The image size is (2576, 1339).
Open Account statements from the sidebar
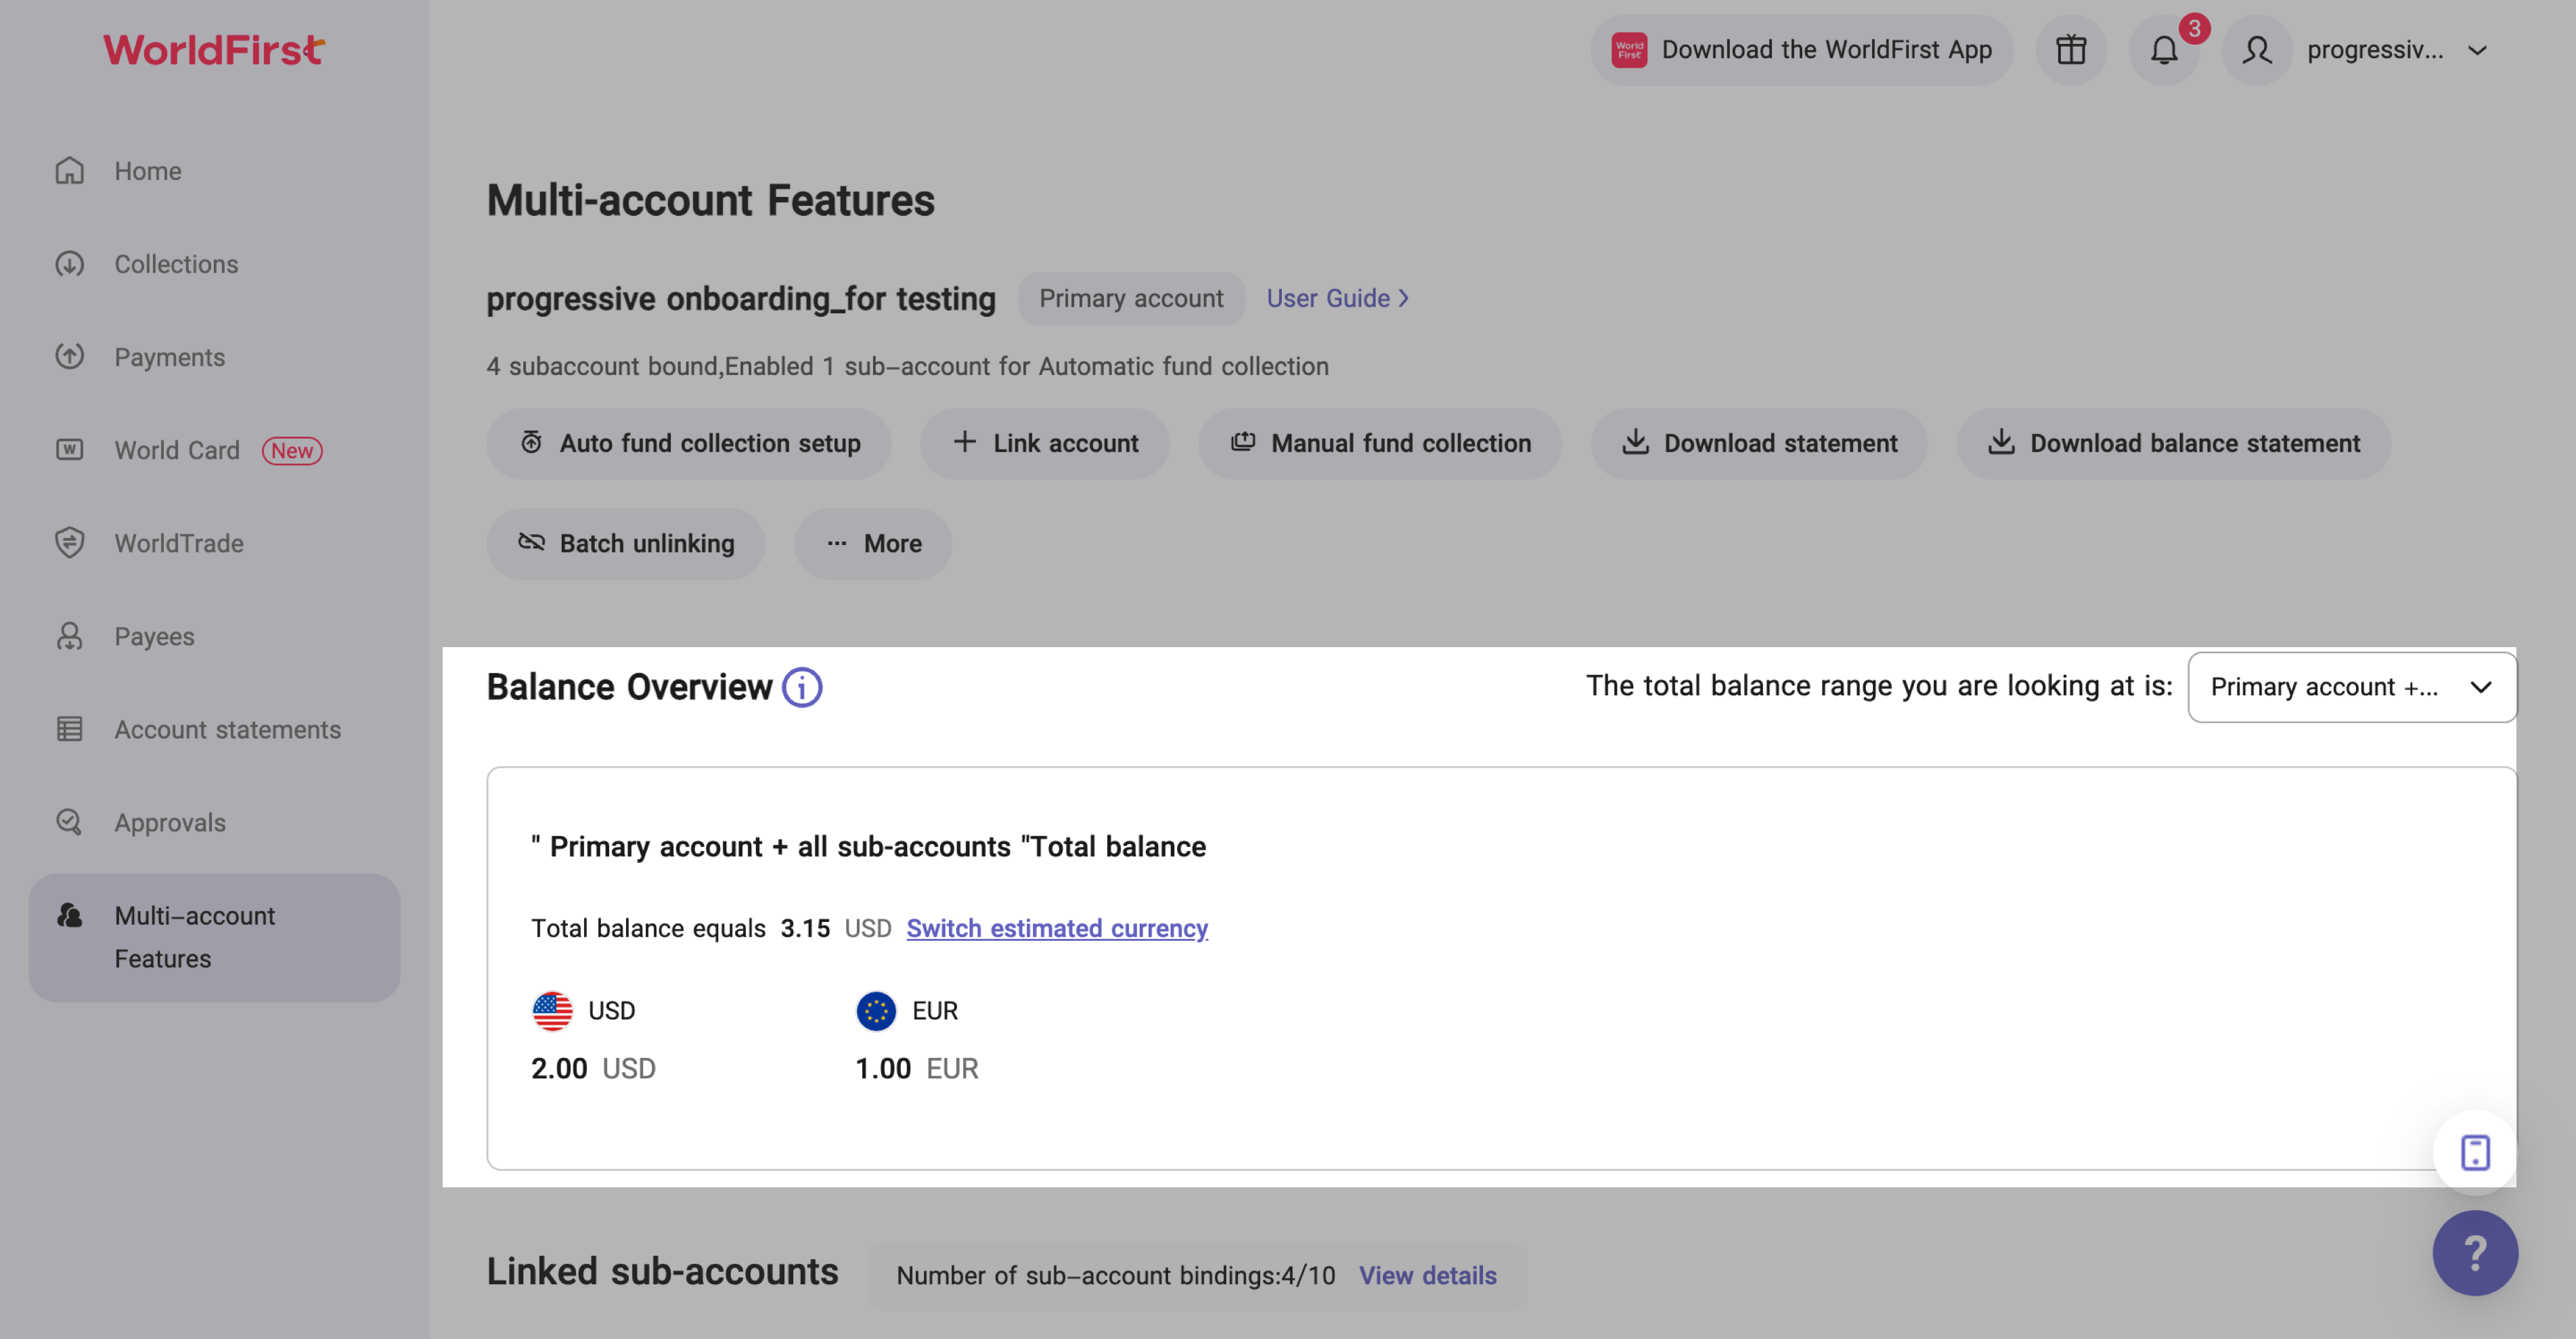[227, 729]
